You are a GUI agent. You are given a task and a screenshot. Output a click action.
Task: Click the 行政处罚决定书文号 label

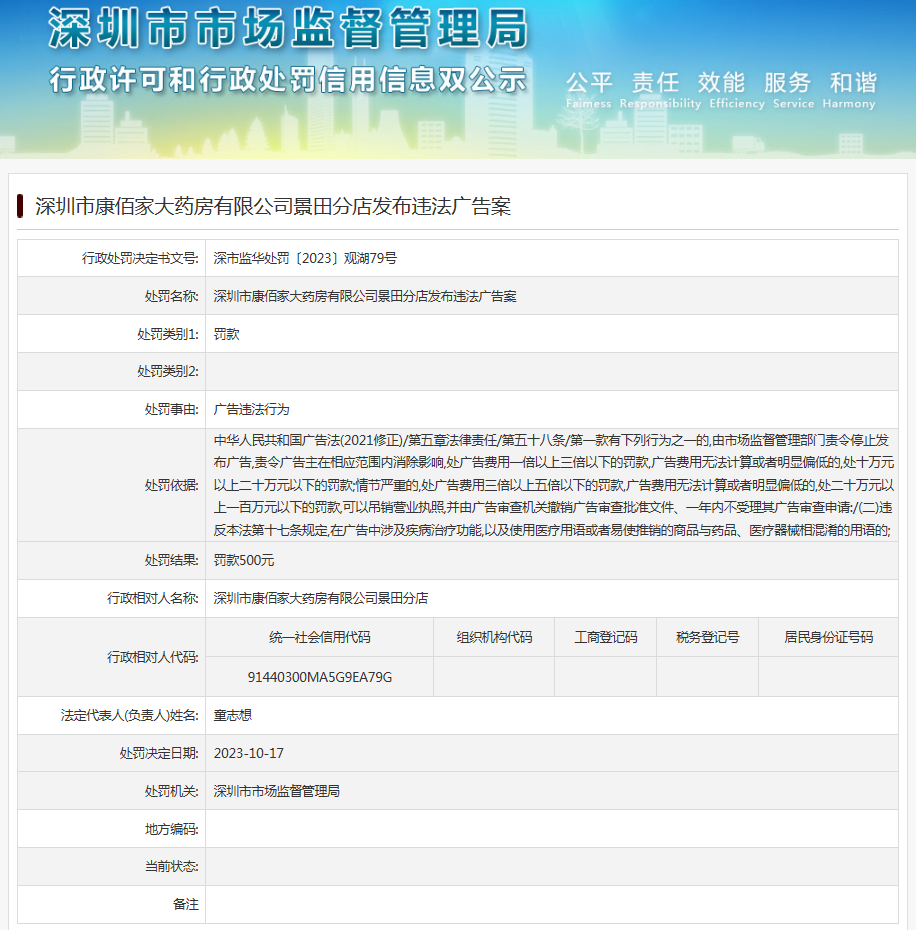140,258
